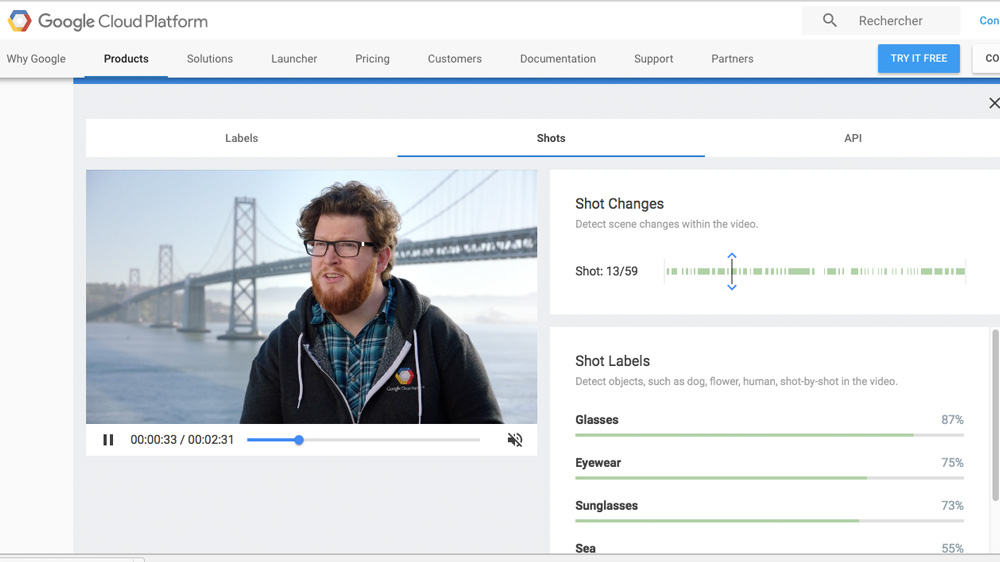Click the Shot Labels panel scrollbar
This screenshot has height=562, width=1000.
click(994, 415)
